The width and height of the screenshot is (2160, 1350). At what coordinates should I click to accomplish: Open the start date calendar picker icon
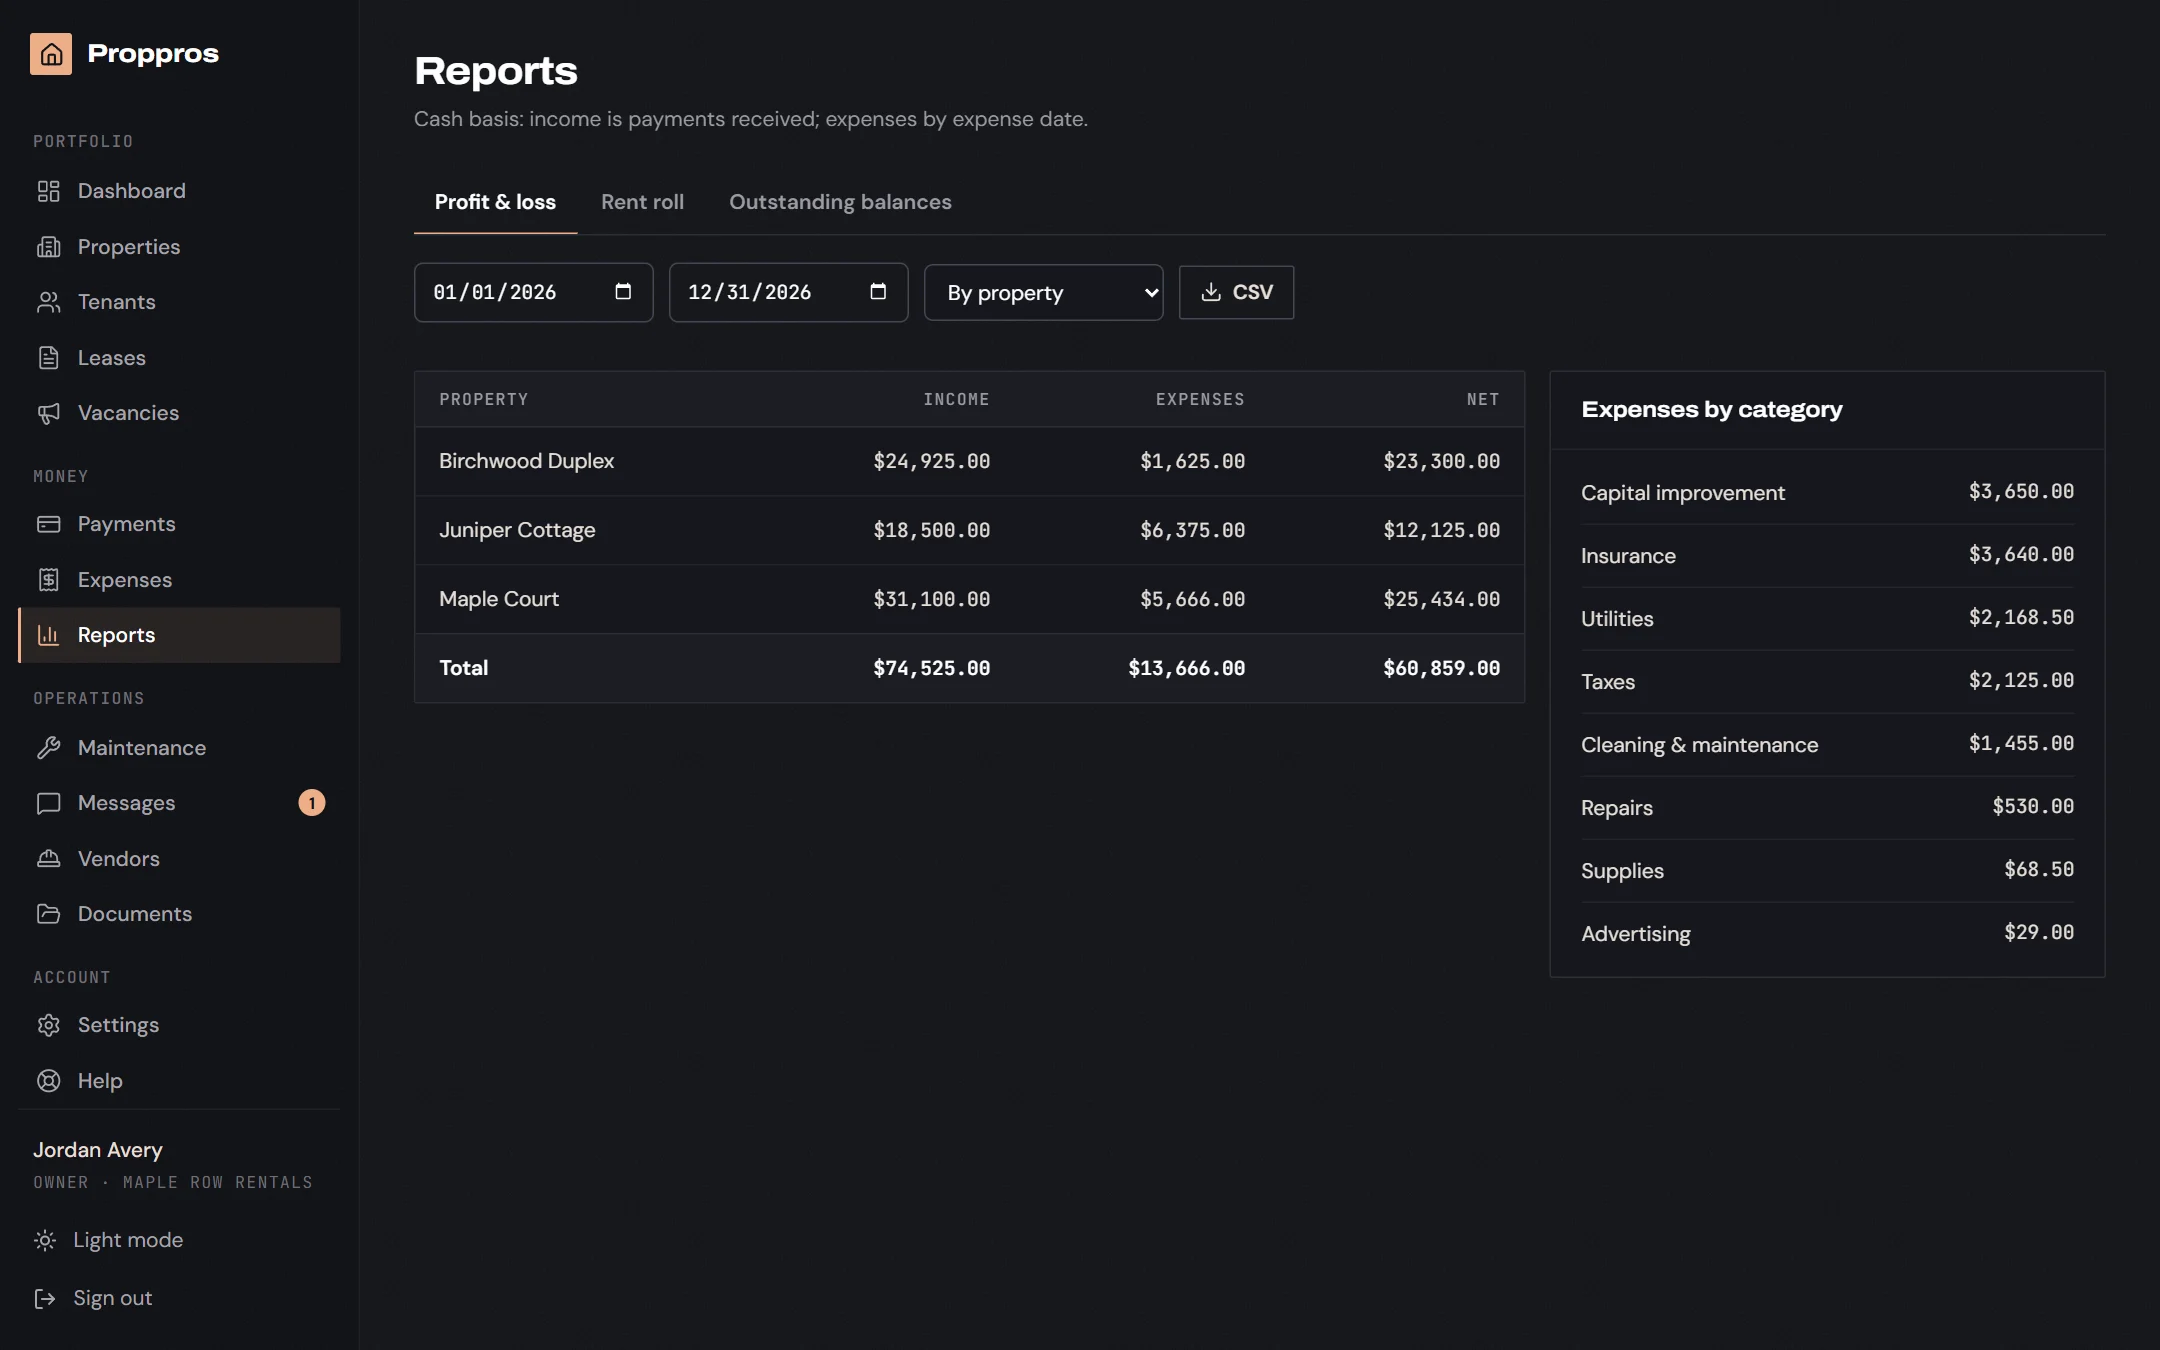pyautogui.click(x=623, y=292)
